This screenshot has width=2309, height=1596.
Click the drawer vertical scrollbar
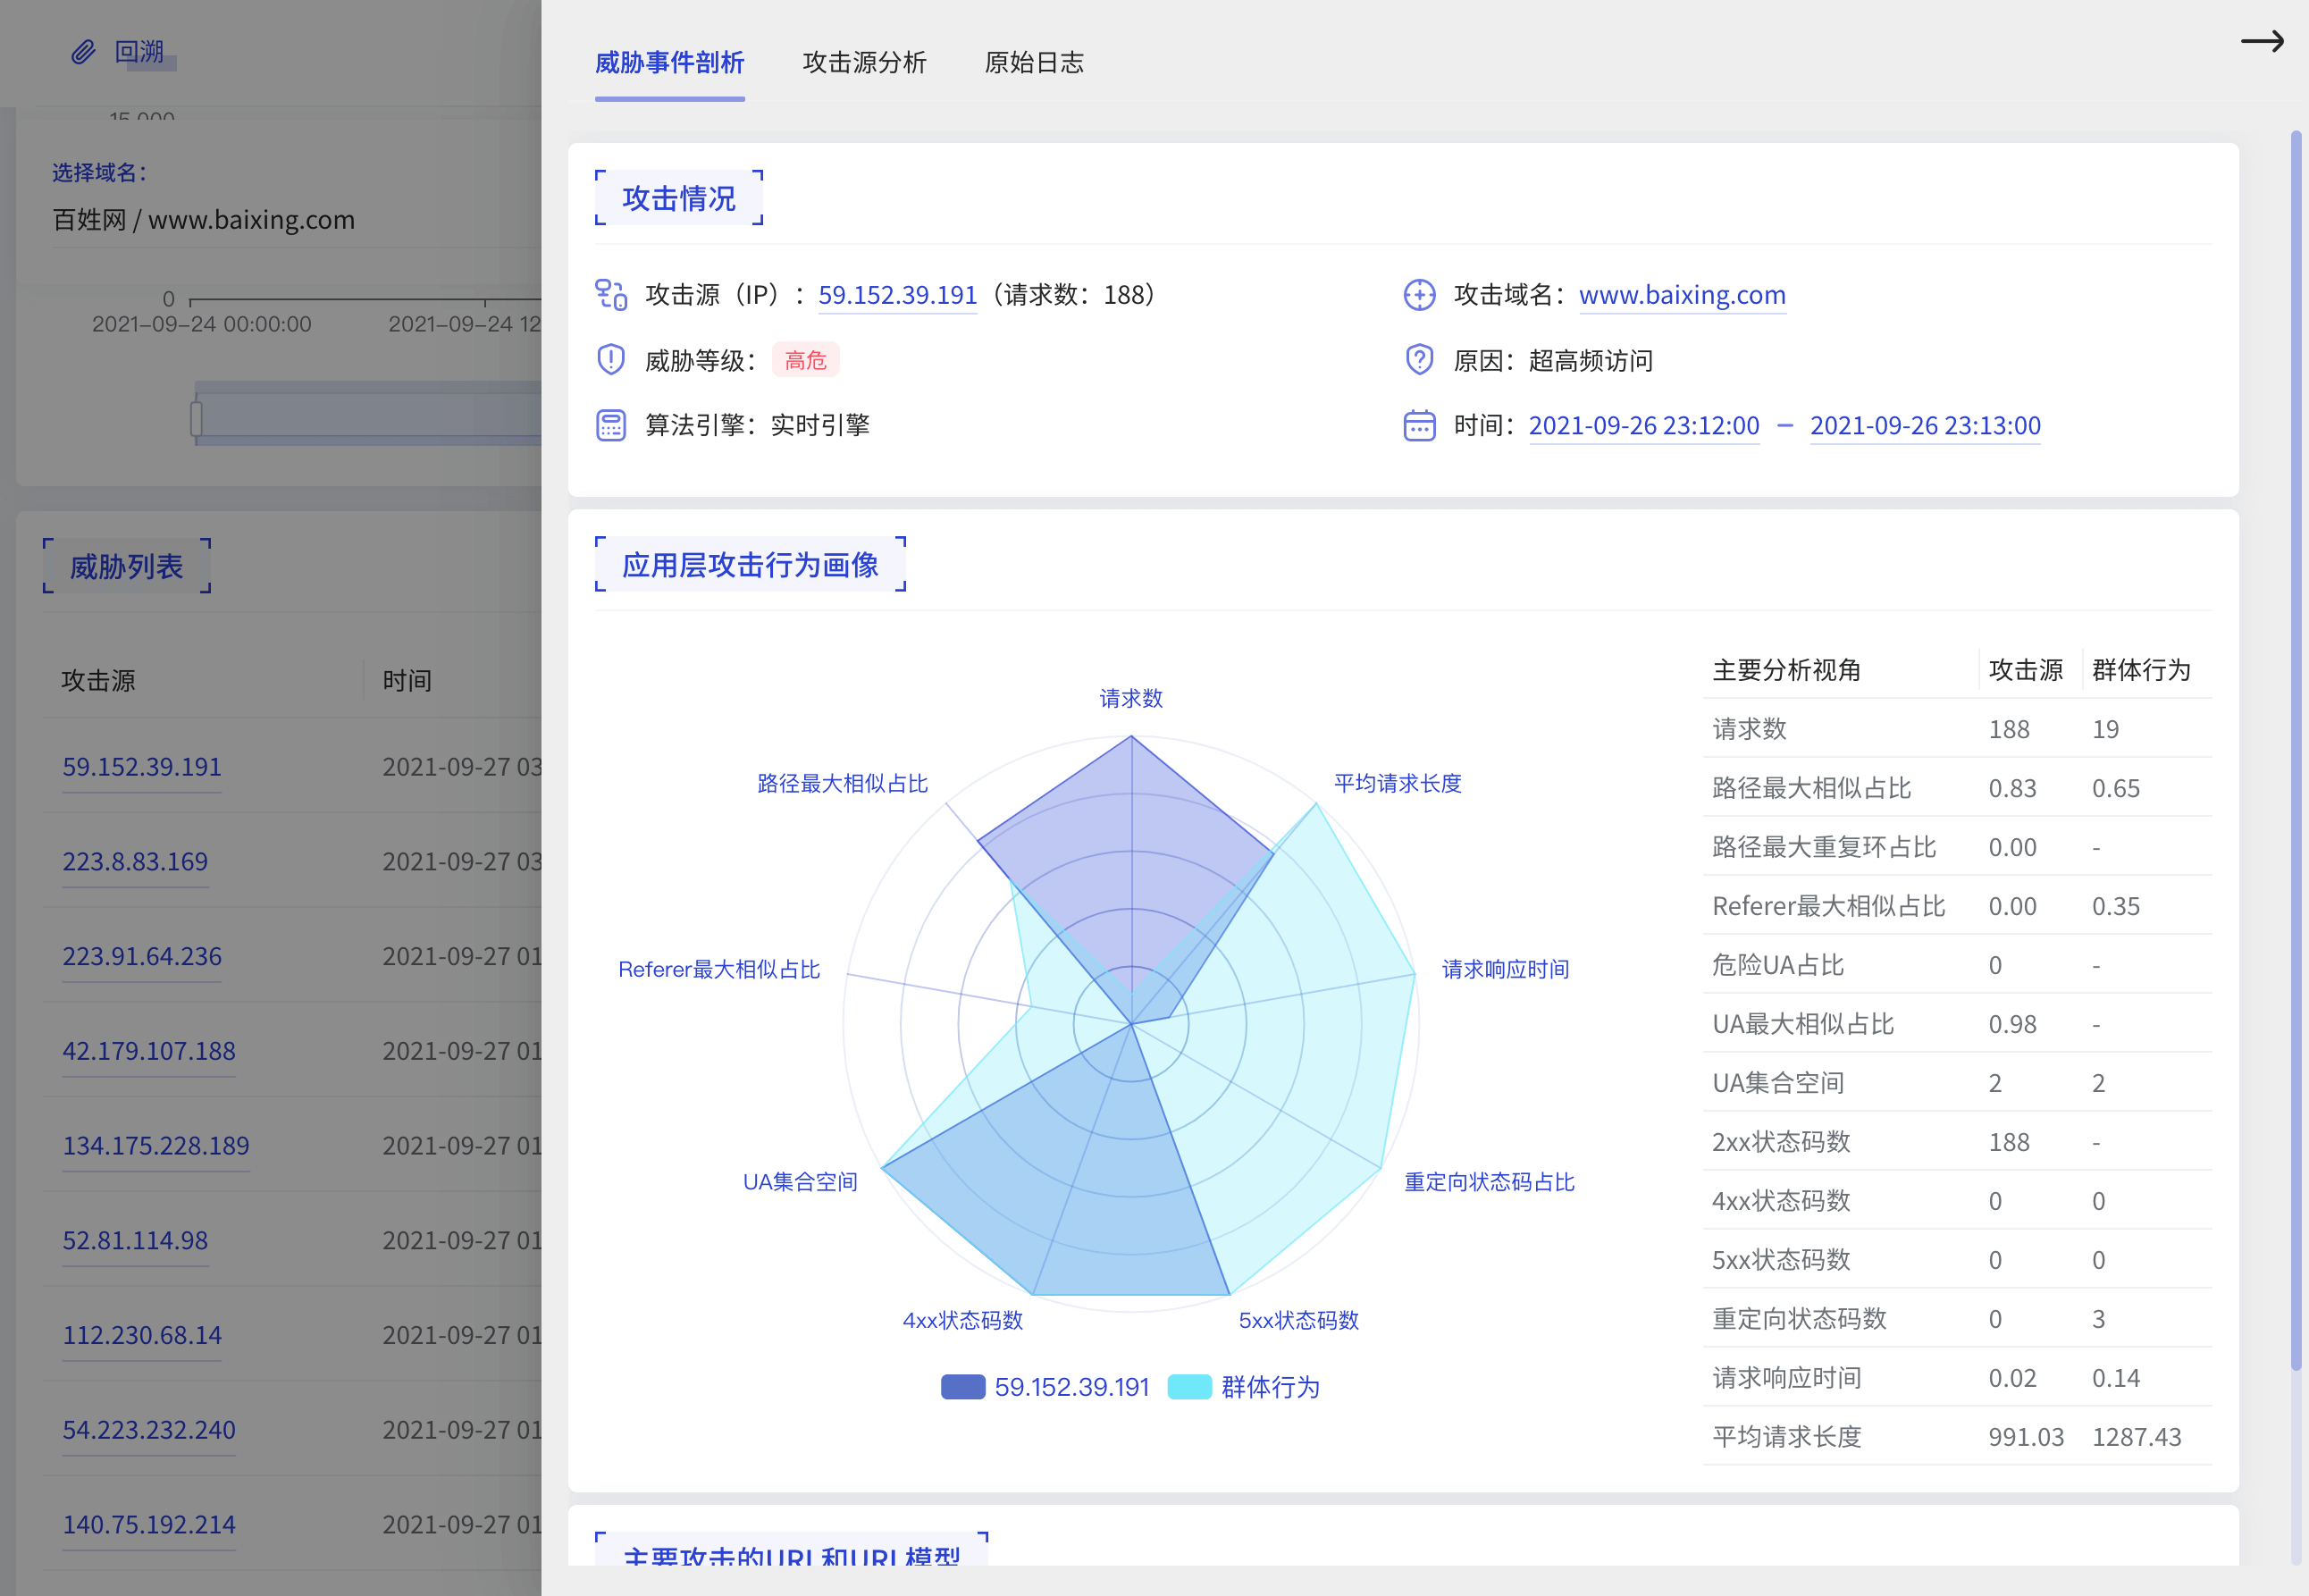pyautogui.click(x=2295, y=750)
